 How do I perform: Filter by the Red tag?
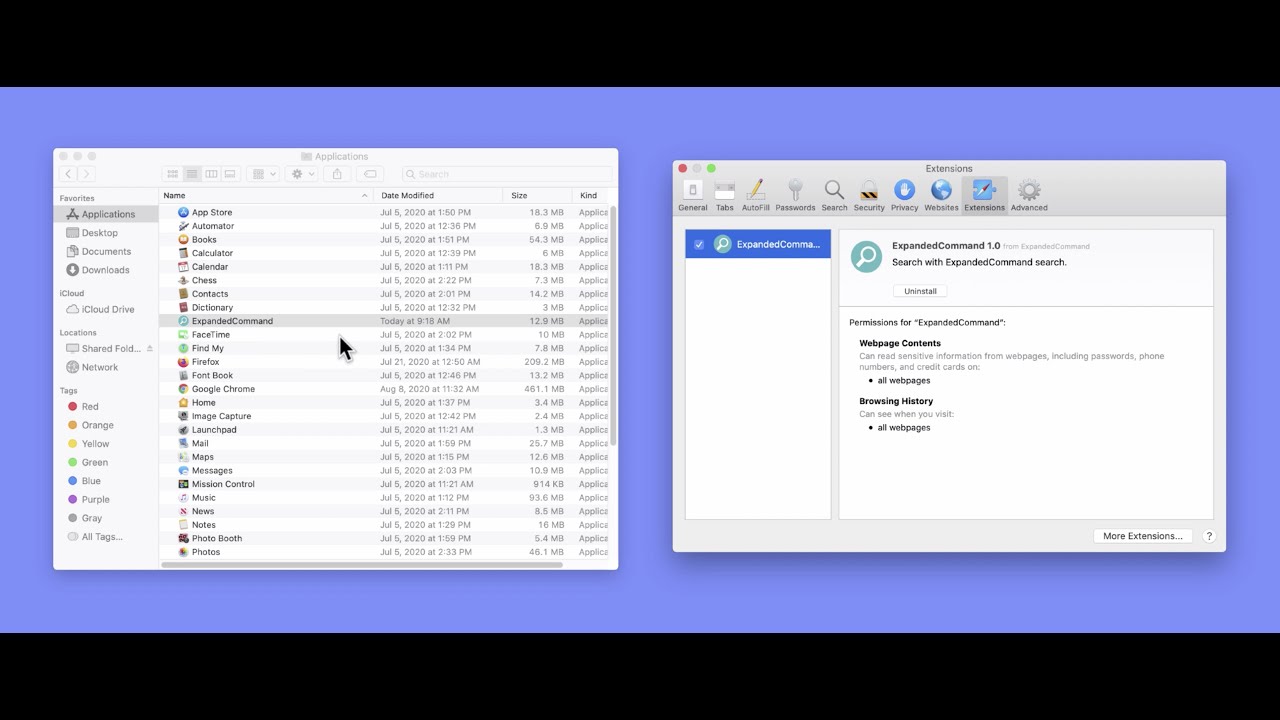(90, 407)
